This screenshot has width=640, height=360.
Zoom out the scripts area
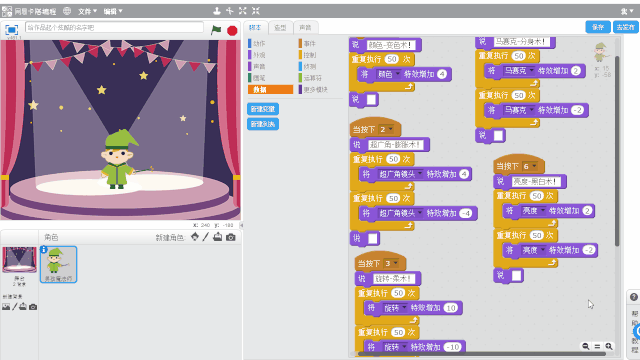(x=586, y=347)
